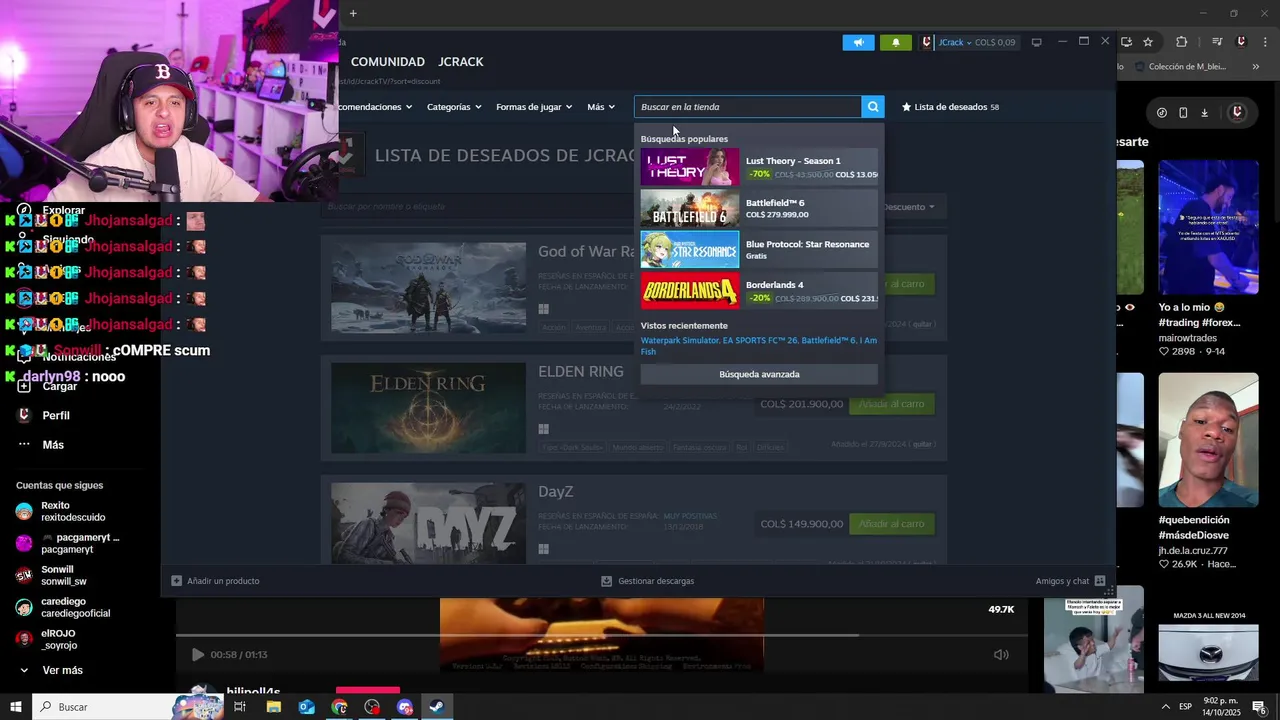Add DayZ to cart

pyautogui.click(x=891, y=524)
